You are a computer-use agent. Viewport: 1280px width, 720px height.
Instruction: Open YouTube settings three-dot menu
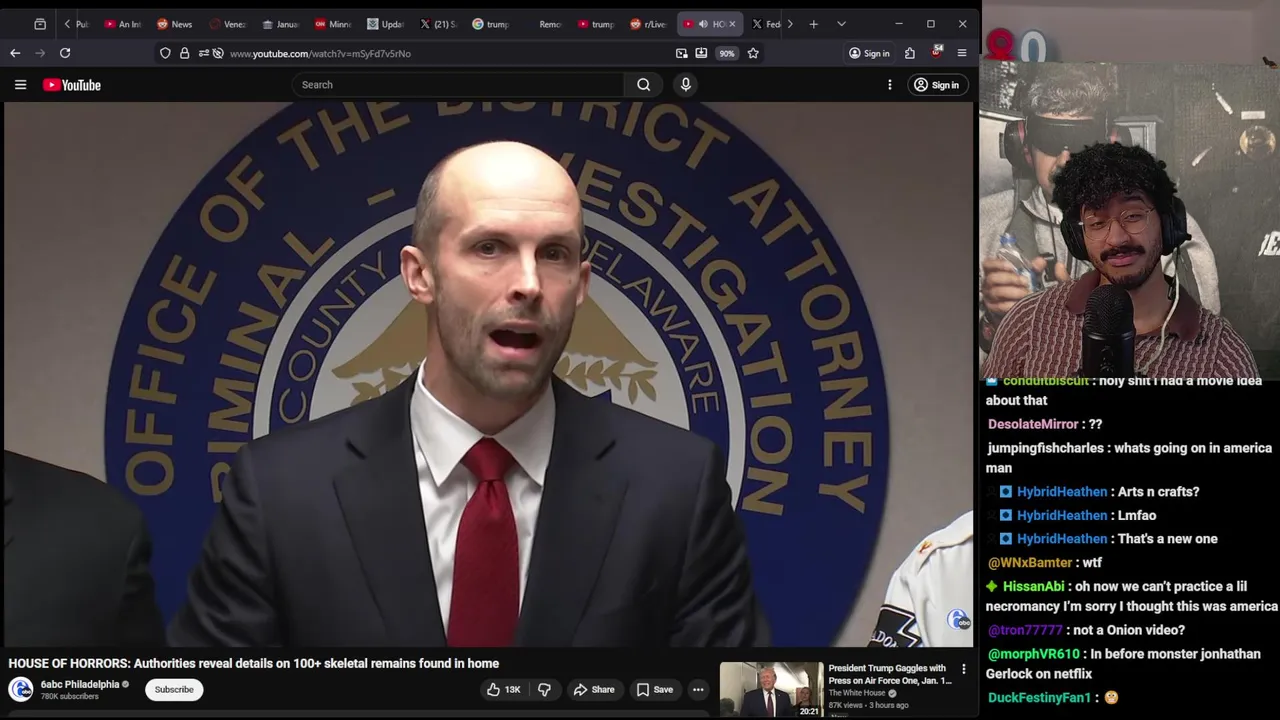click(x=890, y=85)
